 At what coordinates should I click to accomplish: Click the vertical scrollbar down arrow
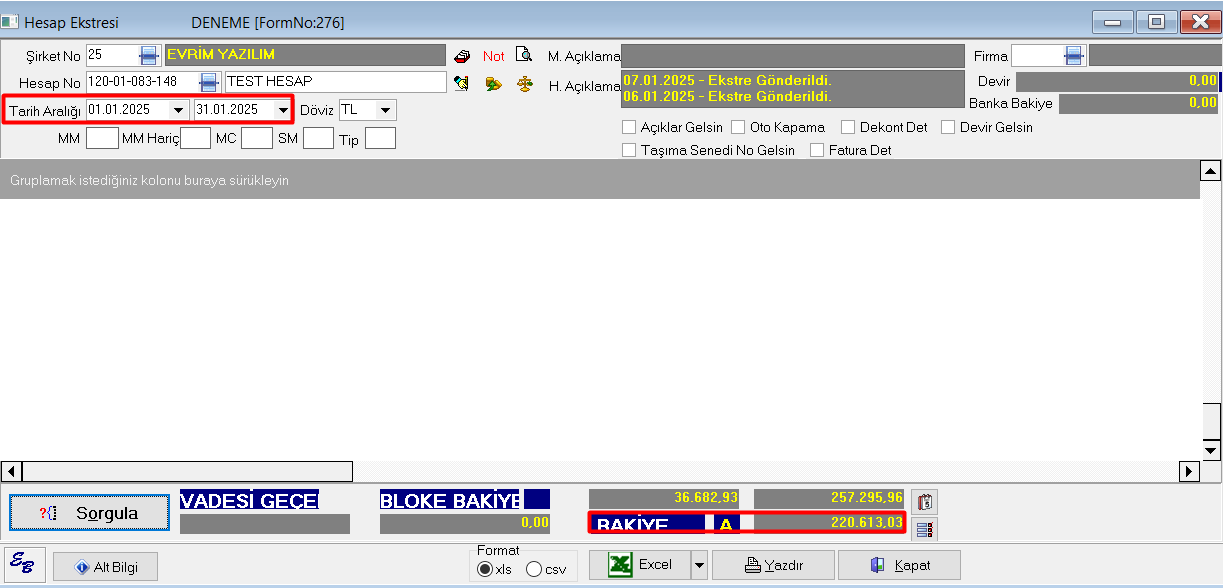point(1211,449)
